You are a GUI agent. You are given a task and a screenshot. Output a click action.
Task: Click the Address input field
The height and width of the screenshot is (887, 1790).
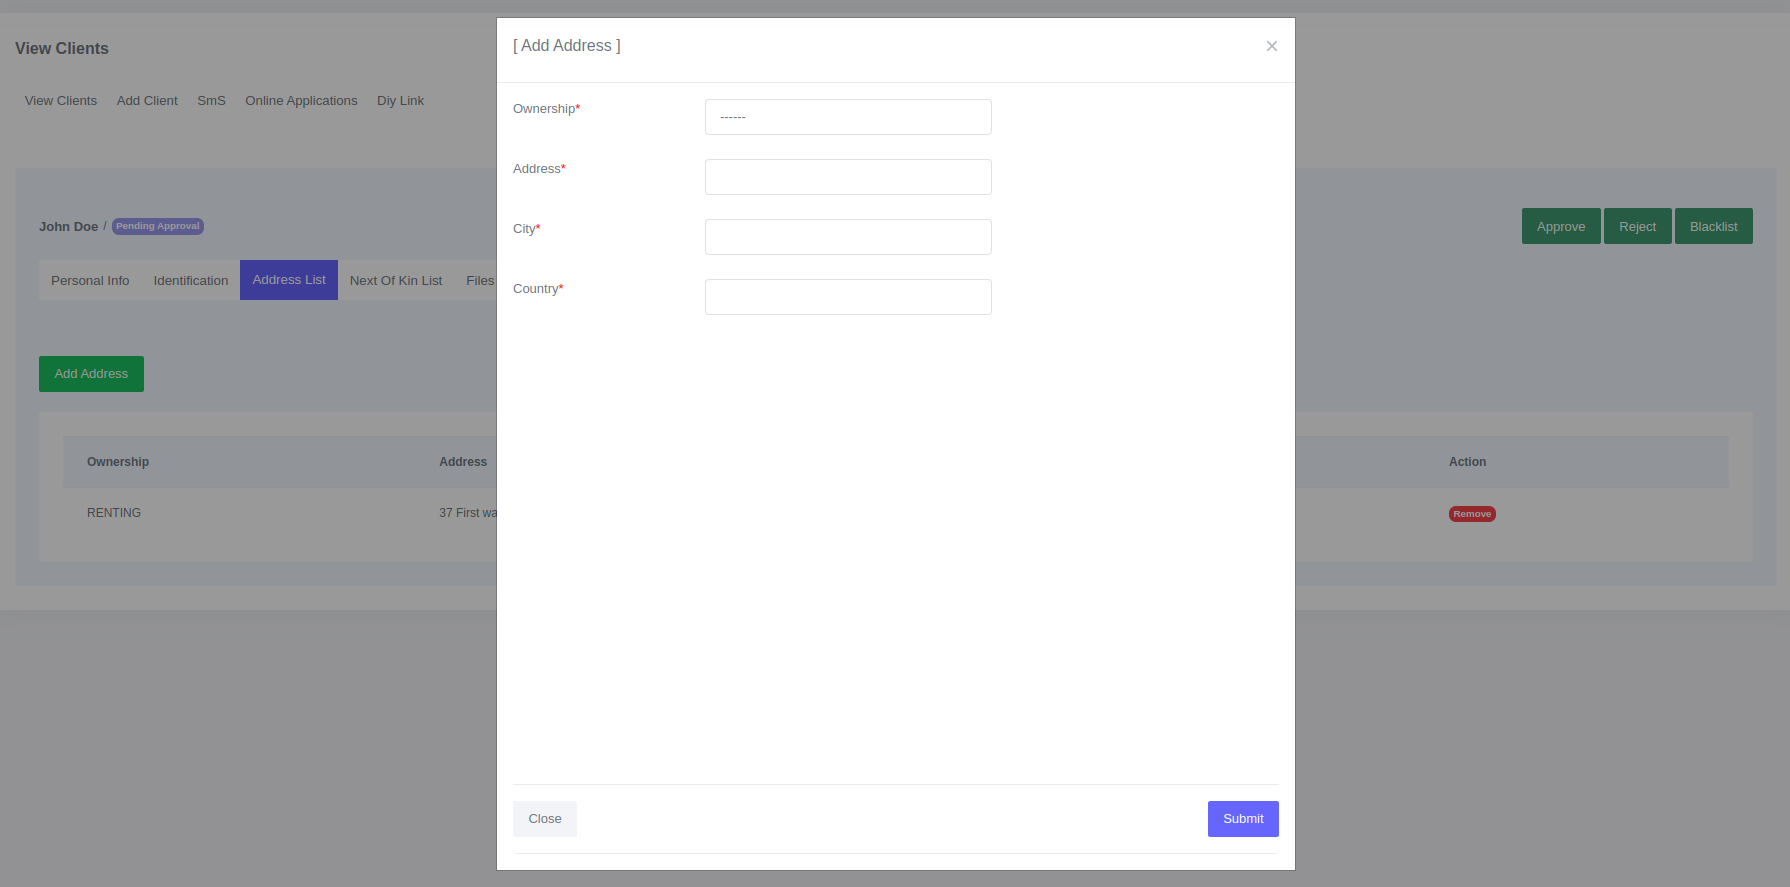tap(848, 177)
